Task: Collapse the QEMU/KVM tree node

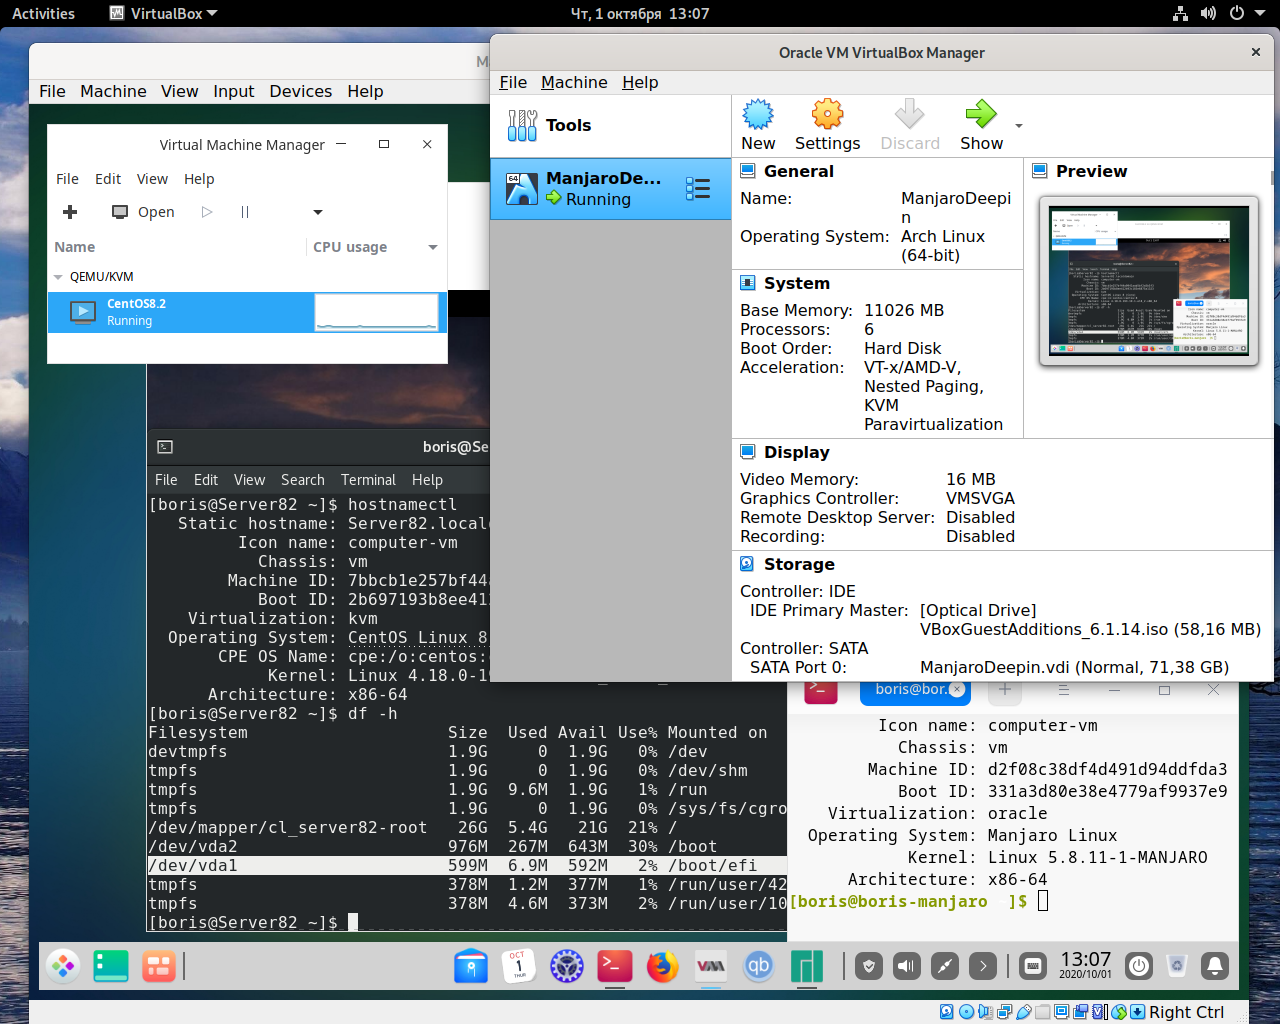Action: tap(58, 277)
